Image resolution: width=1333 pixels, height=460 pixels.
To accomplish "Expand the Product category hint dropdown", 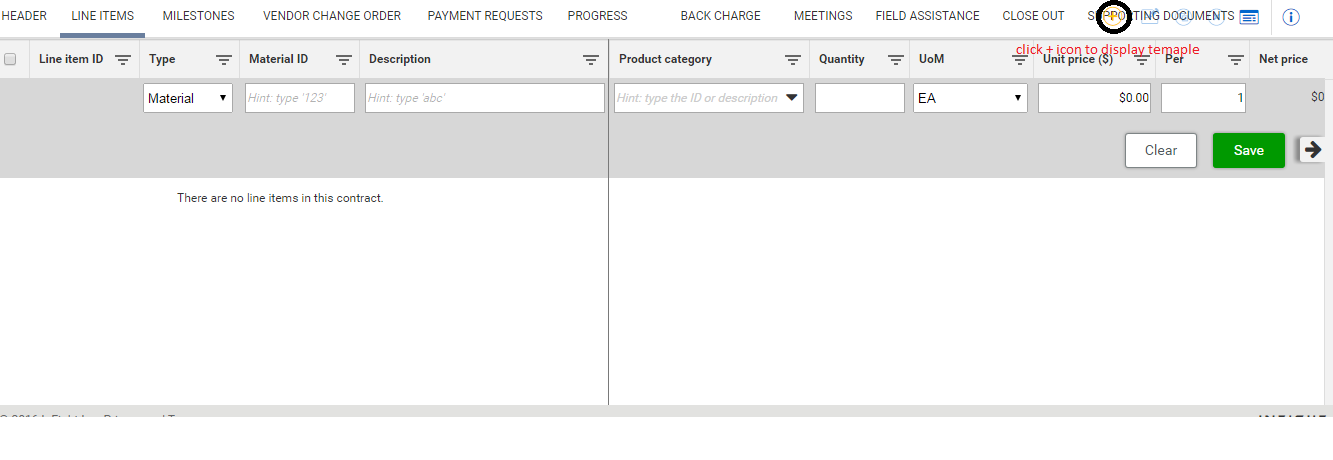I will (x=792, y=98).
